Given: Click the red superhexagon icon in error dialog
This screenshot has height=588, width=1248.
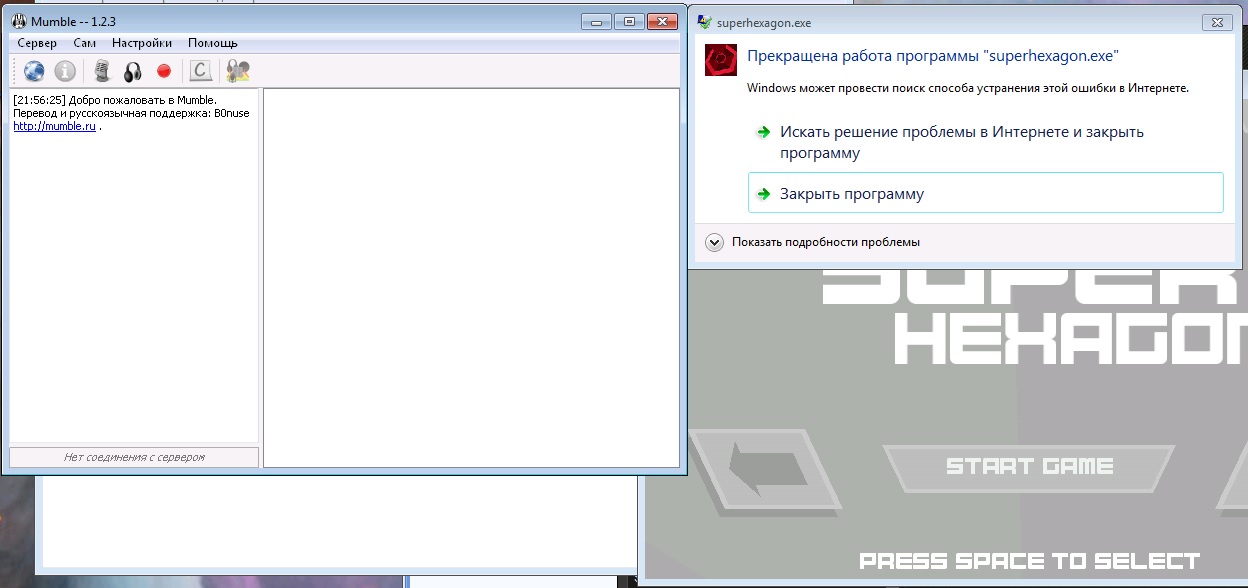Looking at the screenshot, I should 721,59.
